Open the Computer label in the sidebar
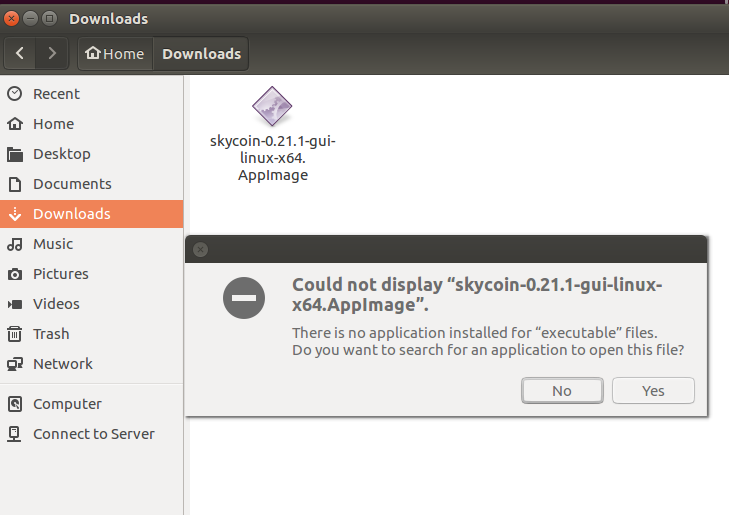 pyautogui.click(x=67, y=404)
